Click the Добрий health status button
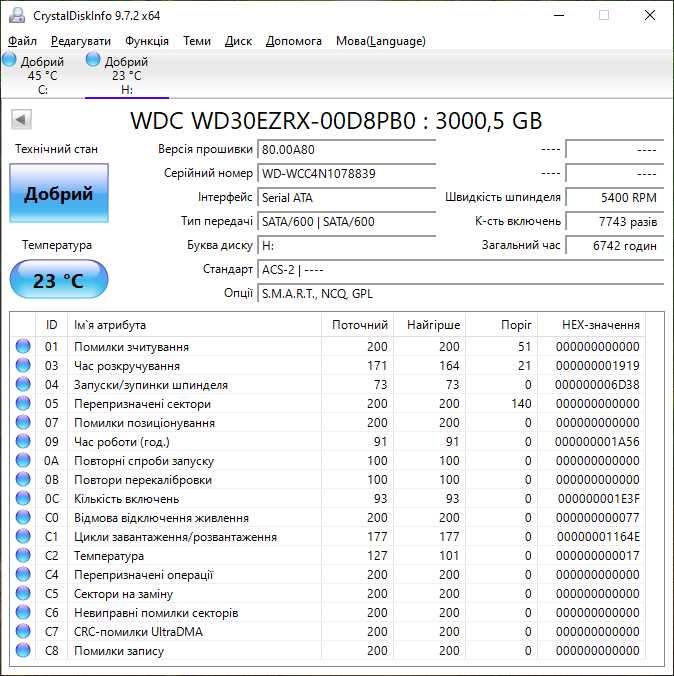This screenshot has width=674, height=676. [59, 193]
